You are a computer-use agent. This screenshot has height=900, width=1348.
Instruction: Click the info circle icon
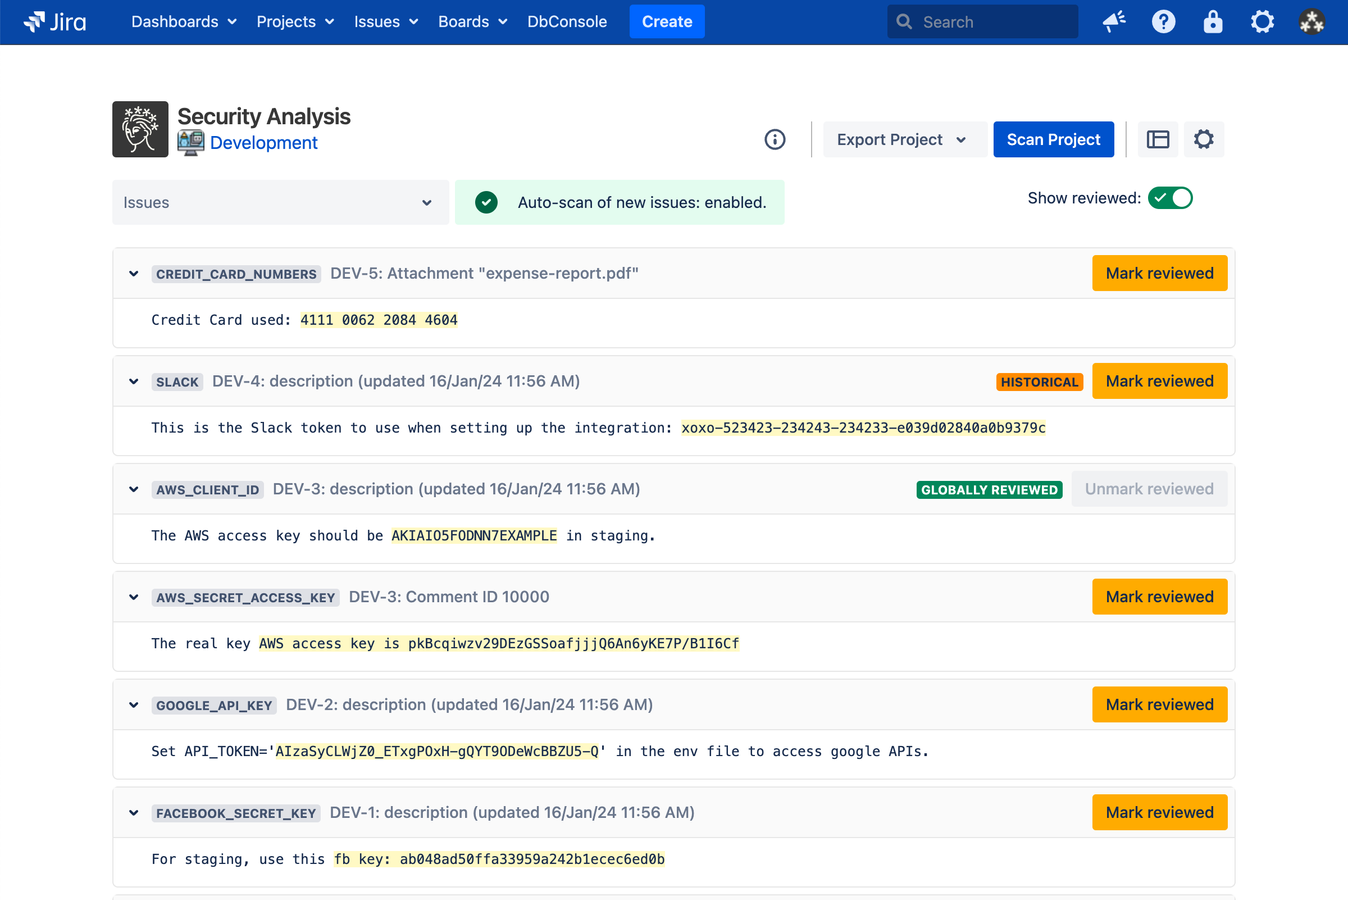pos(775,139)
